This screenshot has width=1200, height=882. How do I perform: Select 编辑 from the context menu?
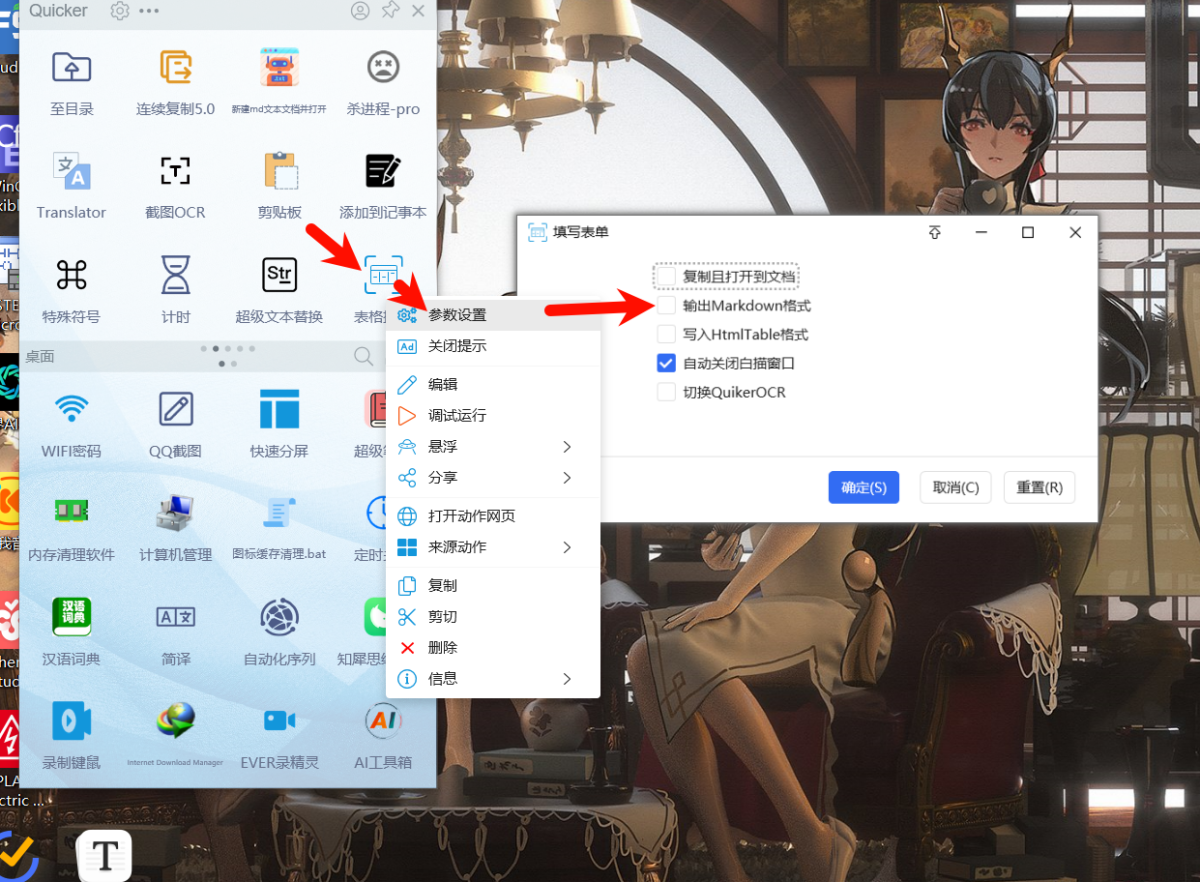493,384
